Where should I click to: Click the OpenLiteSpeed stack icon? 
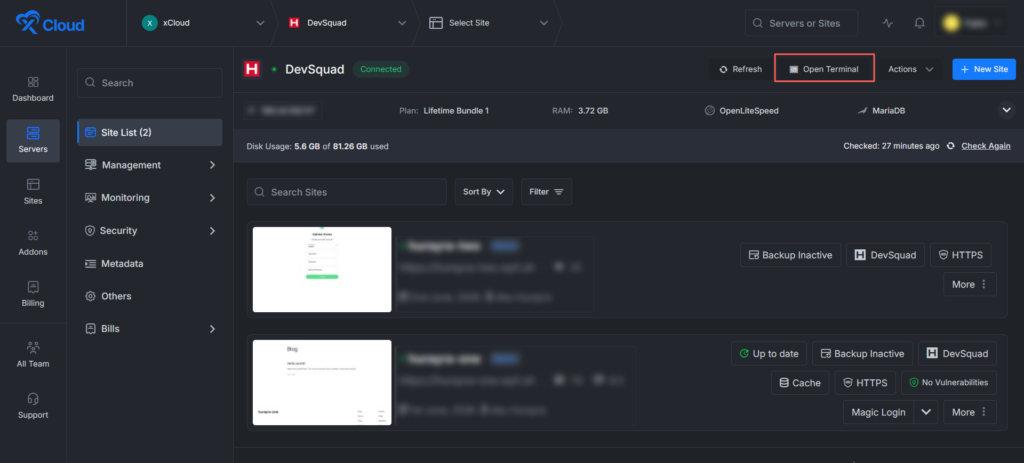tap(710, 110)
